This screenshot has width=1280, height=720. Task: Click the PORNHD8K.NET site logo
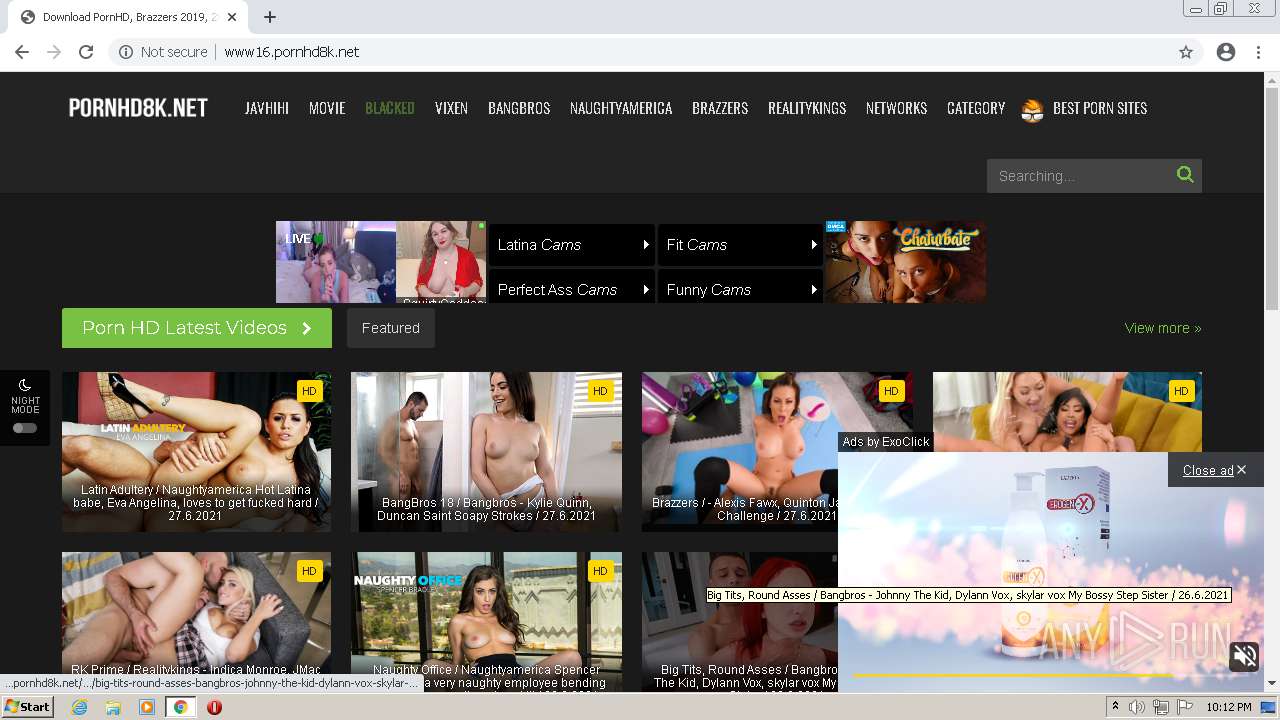tap(138, 108)
